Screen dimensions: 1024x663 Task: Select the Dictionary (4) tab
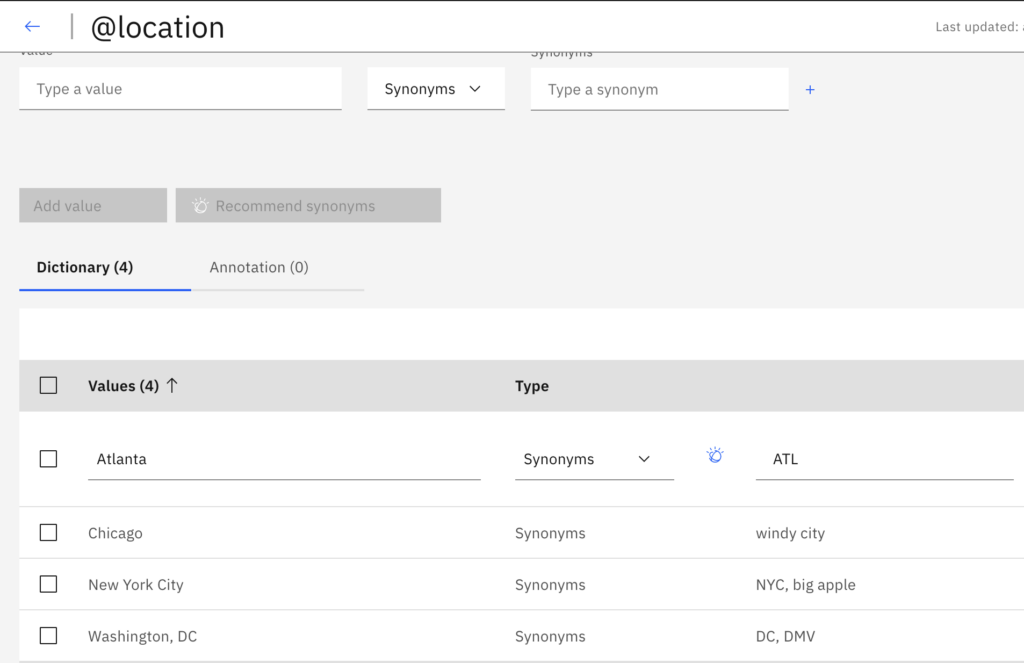(x=85, y=267)
